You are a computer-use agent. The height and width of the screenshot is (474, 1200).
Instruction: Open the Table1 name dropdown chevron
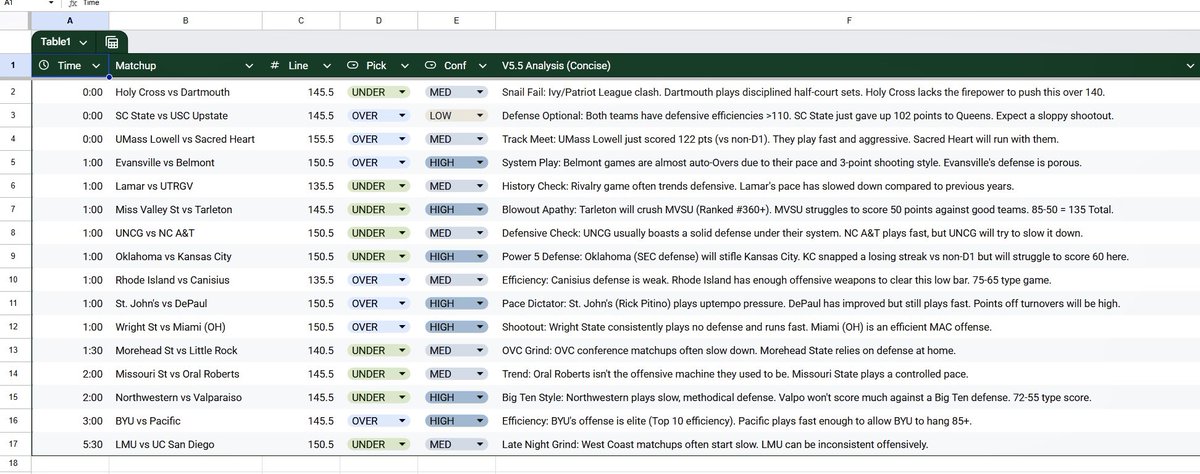click(x=83, y=42)
